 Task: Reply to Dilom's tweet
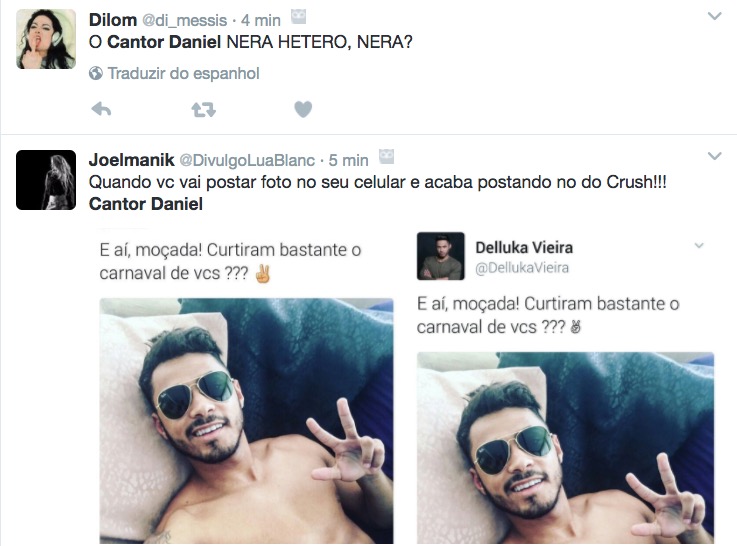point(101,109)
